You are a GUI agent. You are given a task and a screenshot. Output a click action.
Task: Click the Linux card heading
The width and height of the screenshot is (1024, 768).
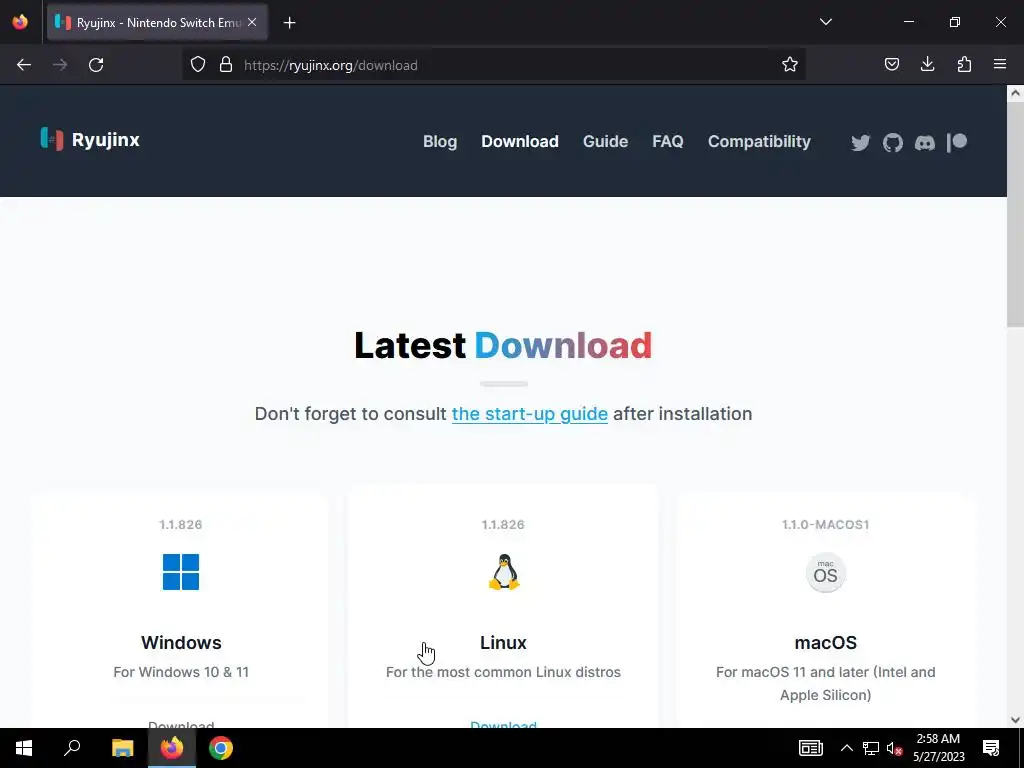tap(503, 643)
